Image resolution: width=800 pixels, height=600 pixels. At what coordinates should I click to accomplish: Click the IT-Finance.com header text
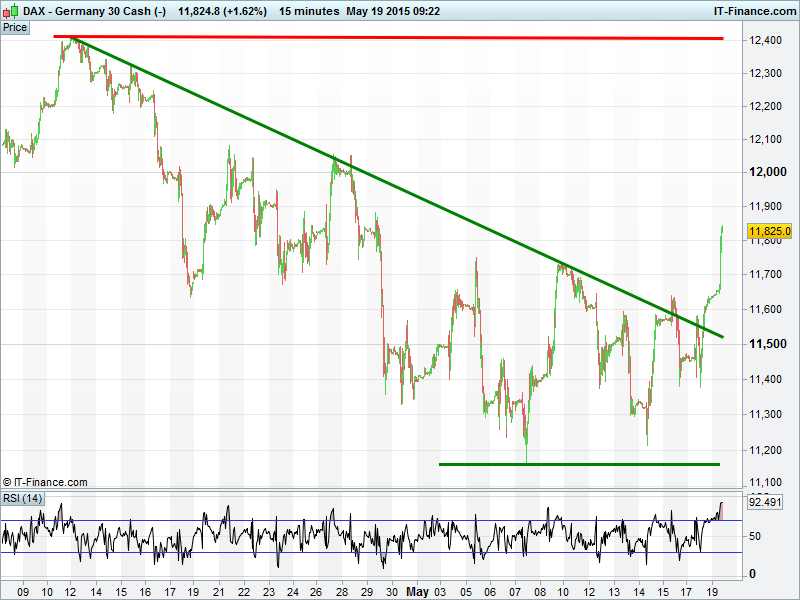coord(754,11)
